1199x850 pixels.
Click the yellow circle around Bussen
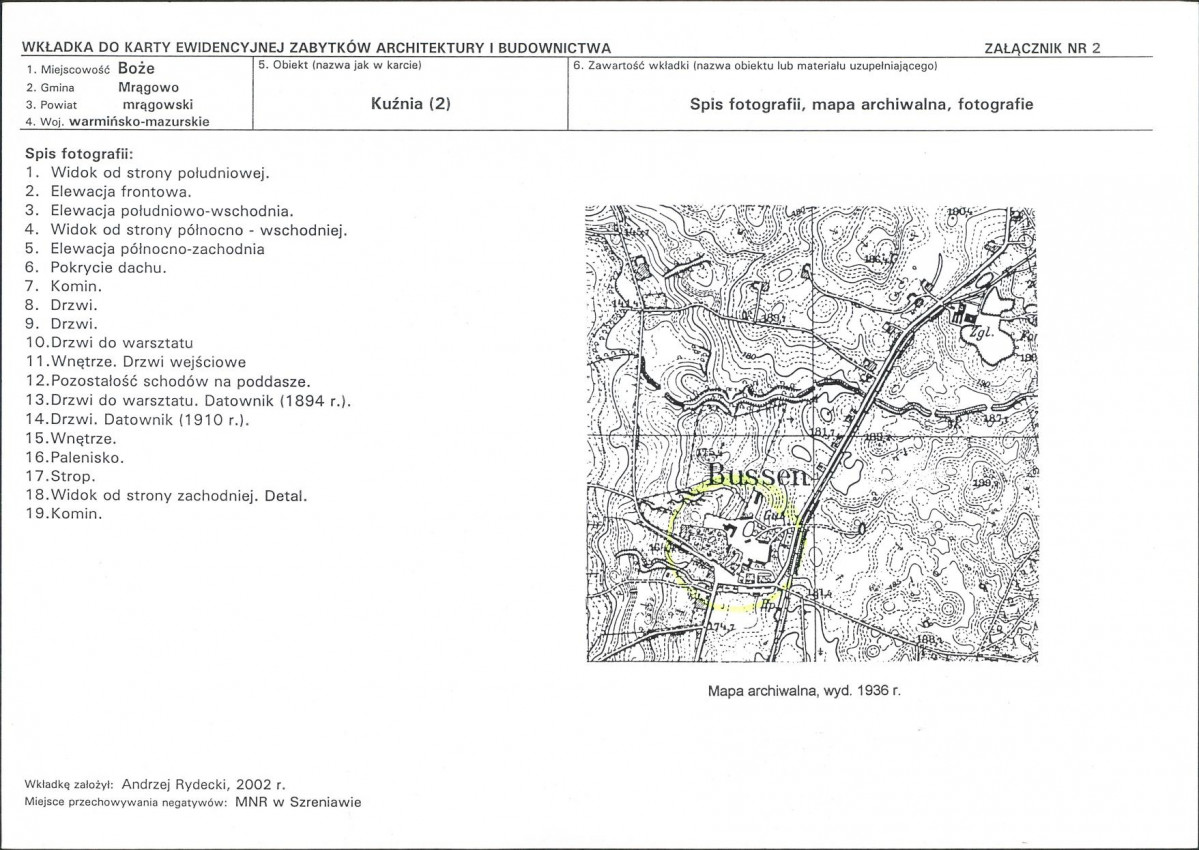tap(734, 547)
